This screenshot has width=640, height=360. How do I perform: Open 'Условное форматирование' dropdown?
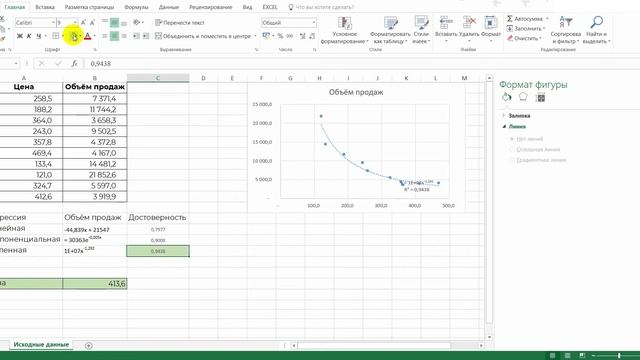(x=344, y=31)
